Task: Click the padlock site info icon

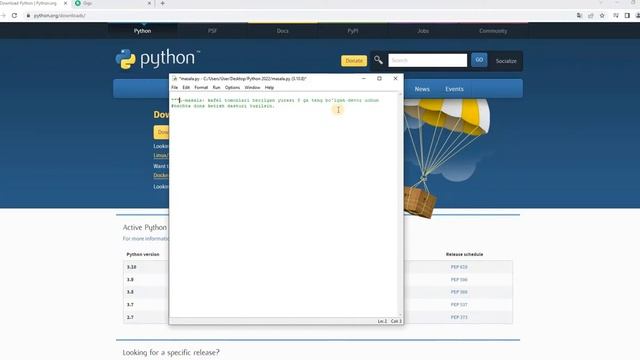Action: coord(28,16)
